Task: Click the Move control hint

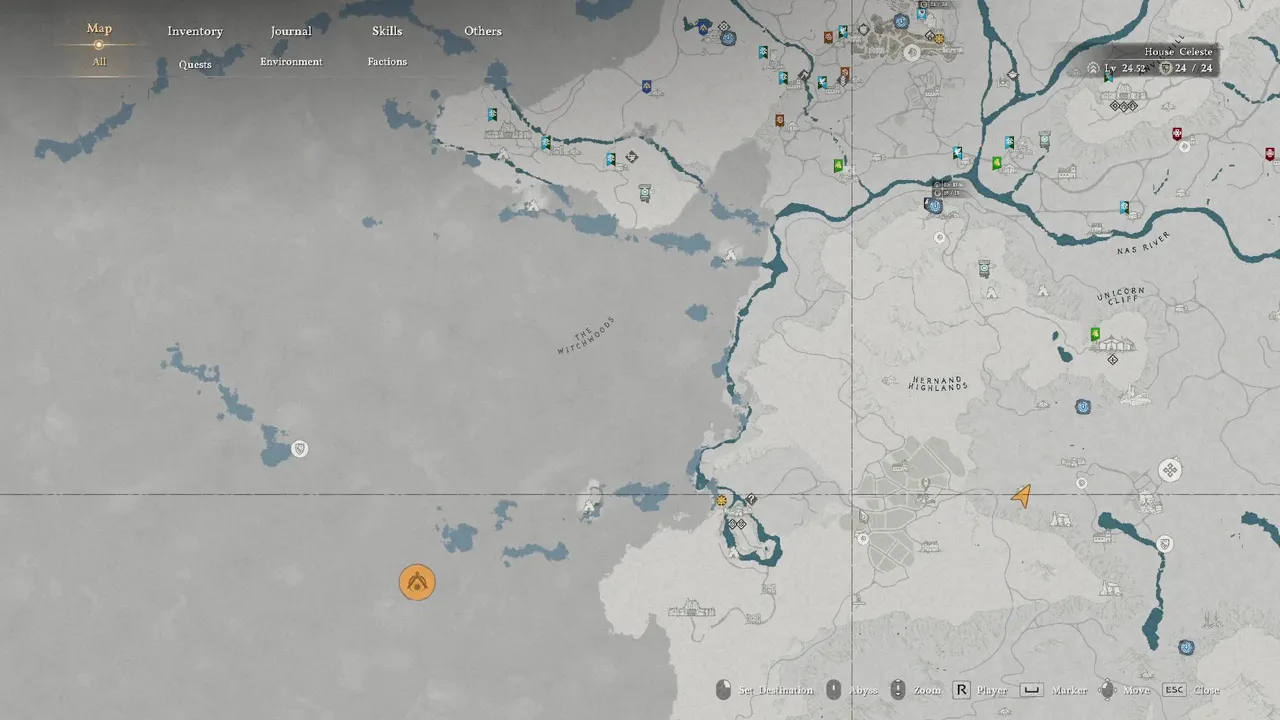Action: tap(1136, 690)
